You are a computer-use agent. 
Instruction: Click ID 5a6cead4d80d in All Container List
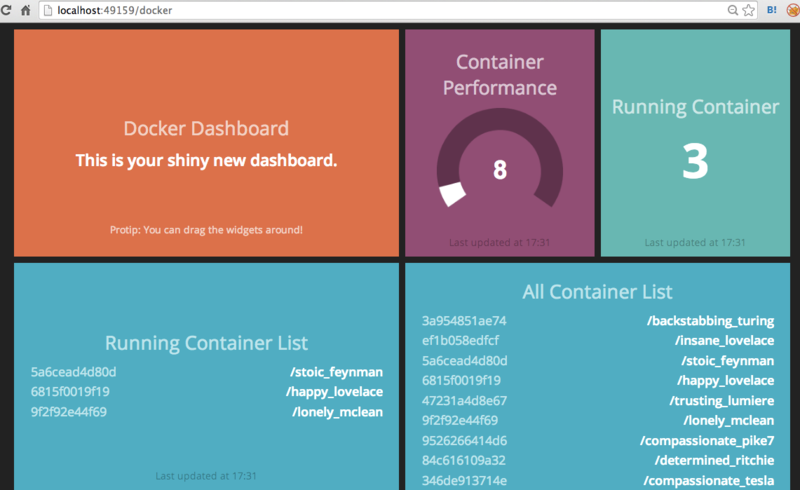[465, 361]
